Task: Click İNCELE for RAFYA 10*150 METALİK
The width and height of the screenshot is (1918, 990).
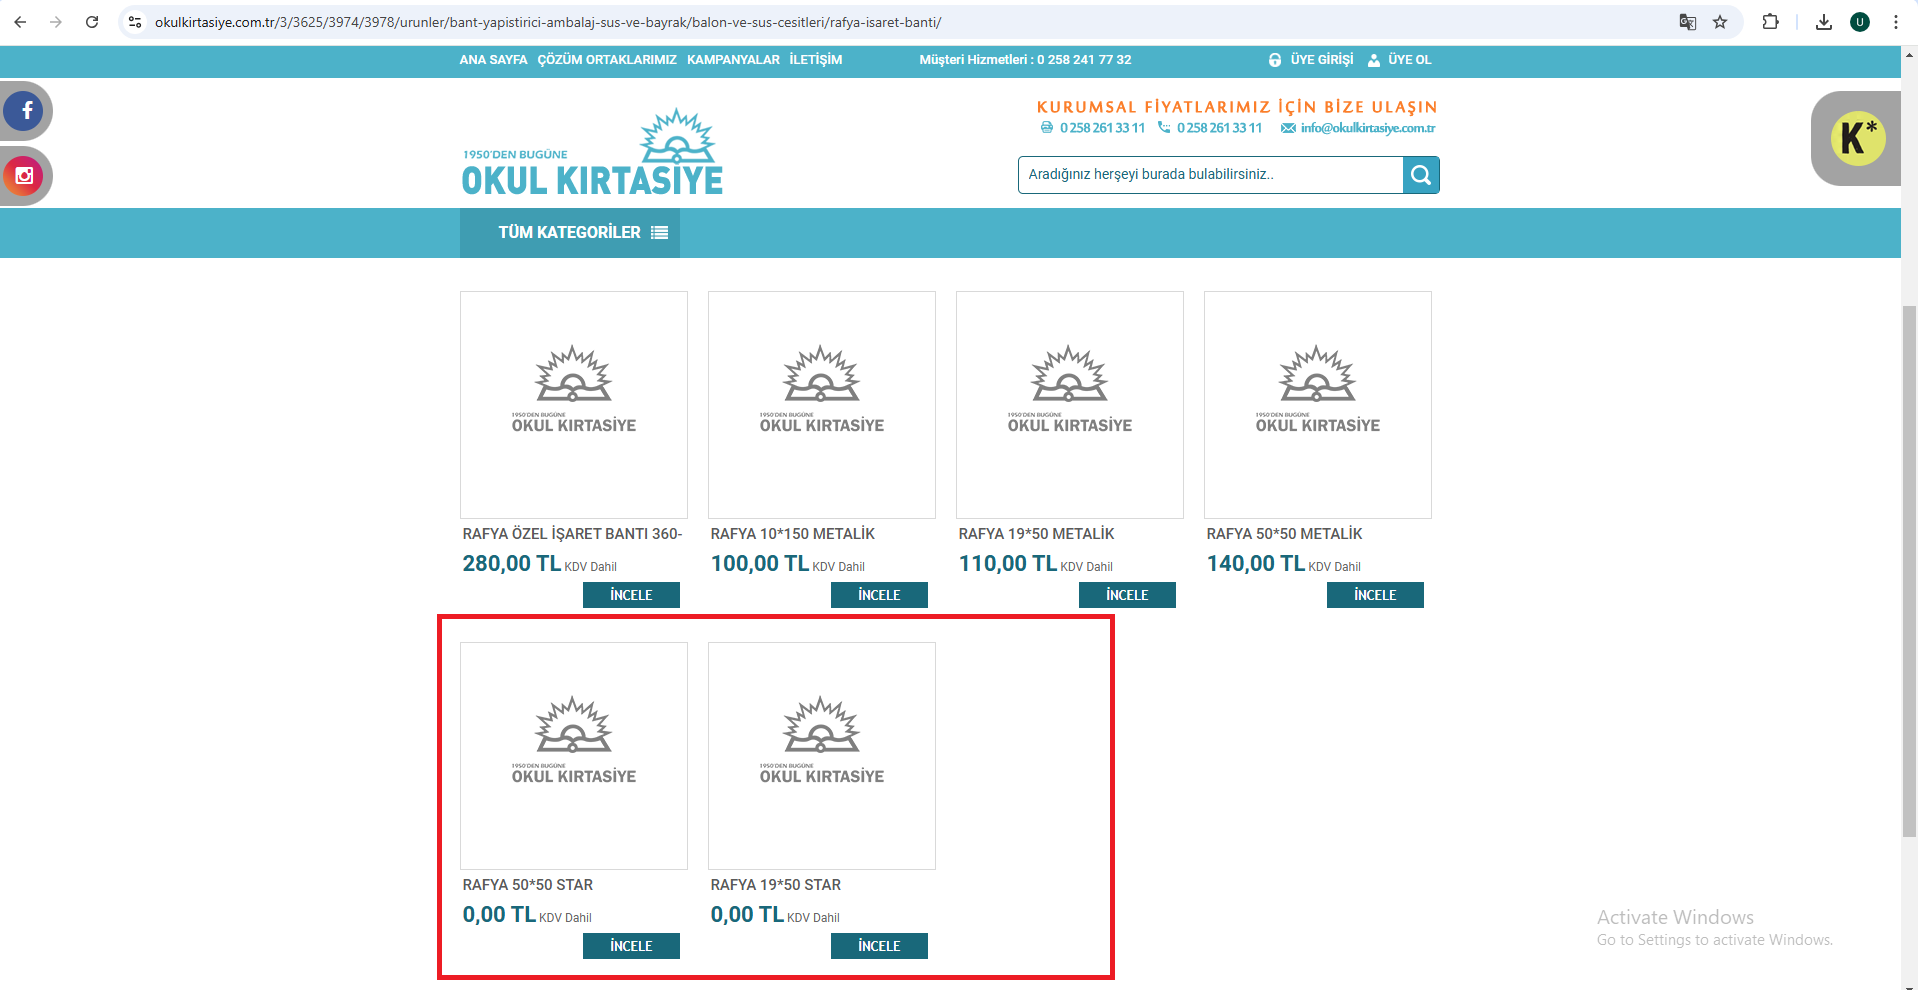Action: tap(879, 595)
